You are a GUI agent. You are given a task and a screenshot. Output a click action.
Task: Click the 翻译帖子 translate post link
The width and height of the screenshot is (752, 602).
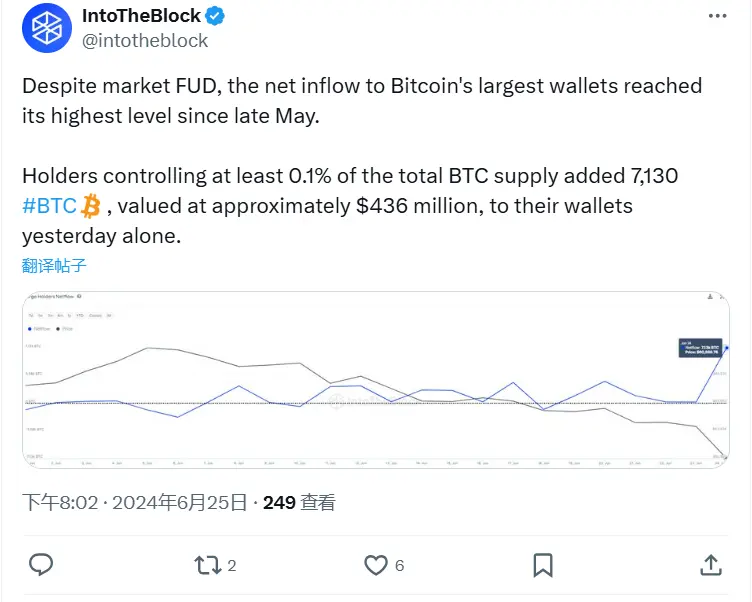tap(54, 265)
